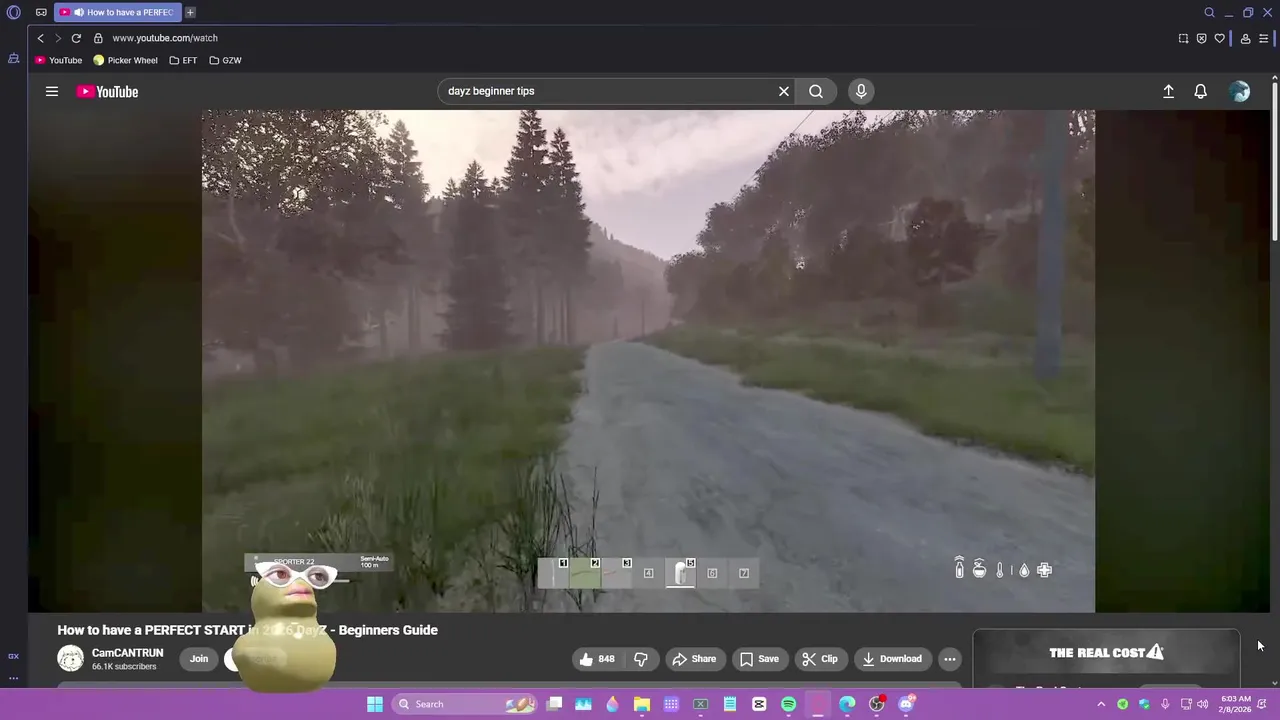Open the volume tray icon

(1202, 704)
